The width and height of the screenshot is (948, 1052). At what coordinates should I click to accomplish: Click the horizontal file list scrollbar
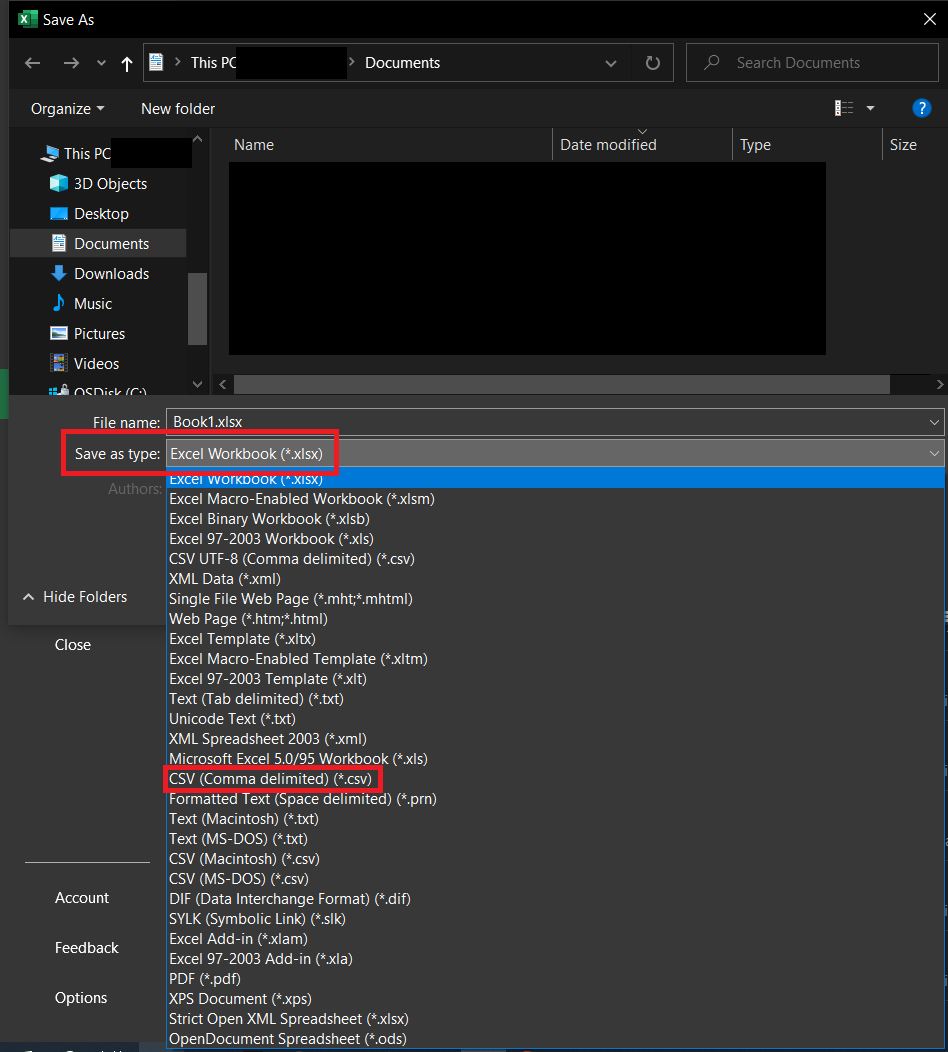click(562, 384)
